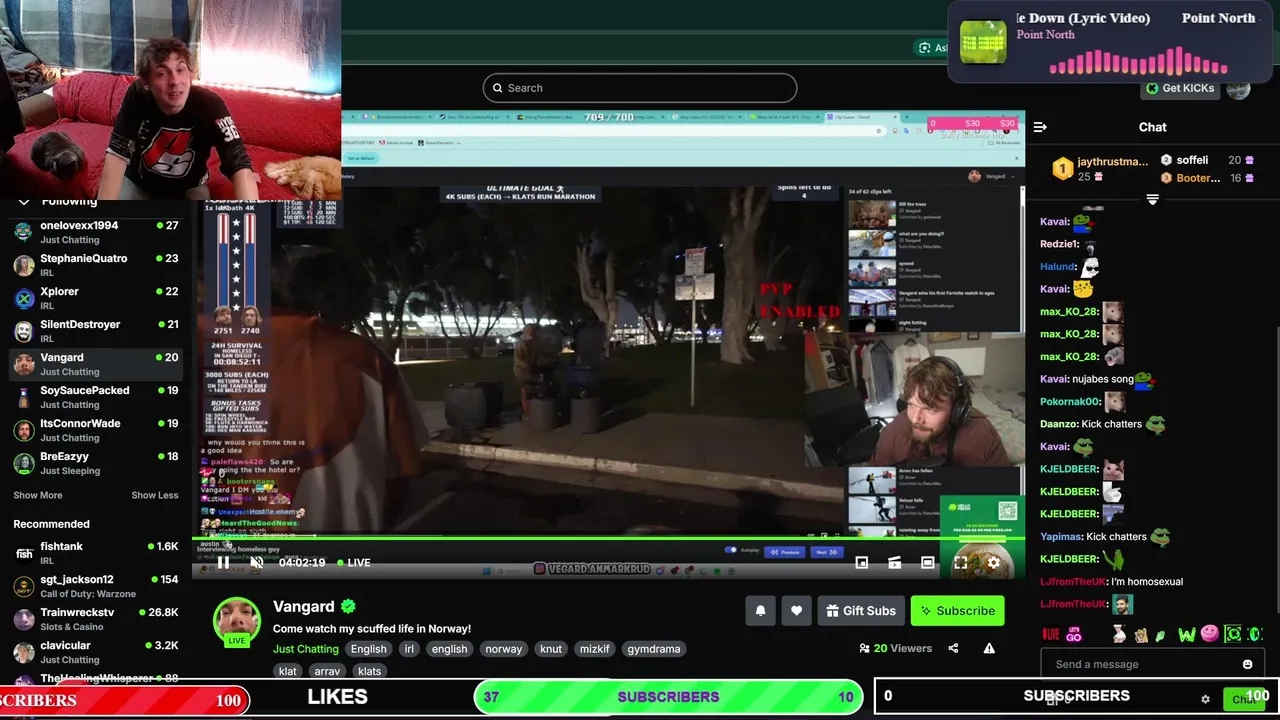Open Vangard's streamer avatar with LIVE badge
This screenshot has width=1280, height=720.
coord(237,622)
